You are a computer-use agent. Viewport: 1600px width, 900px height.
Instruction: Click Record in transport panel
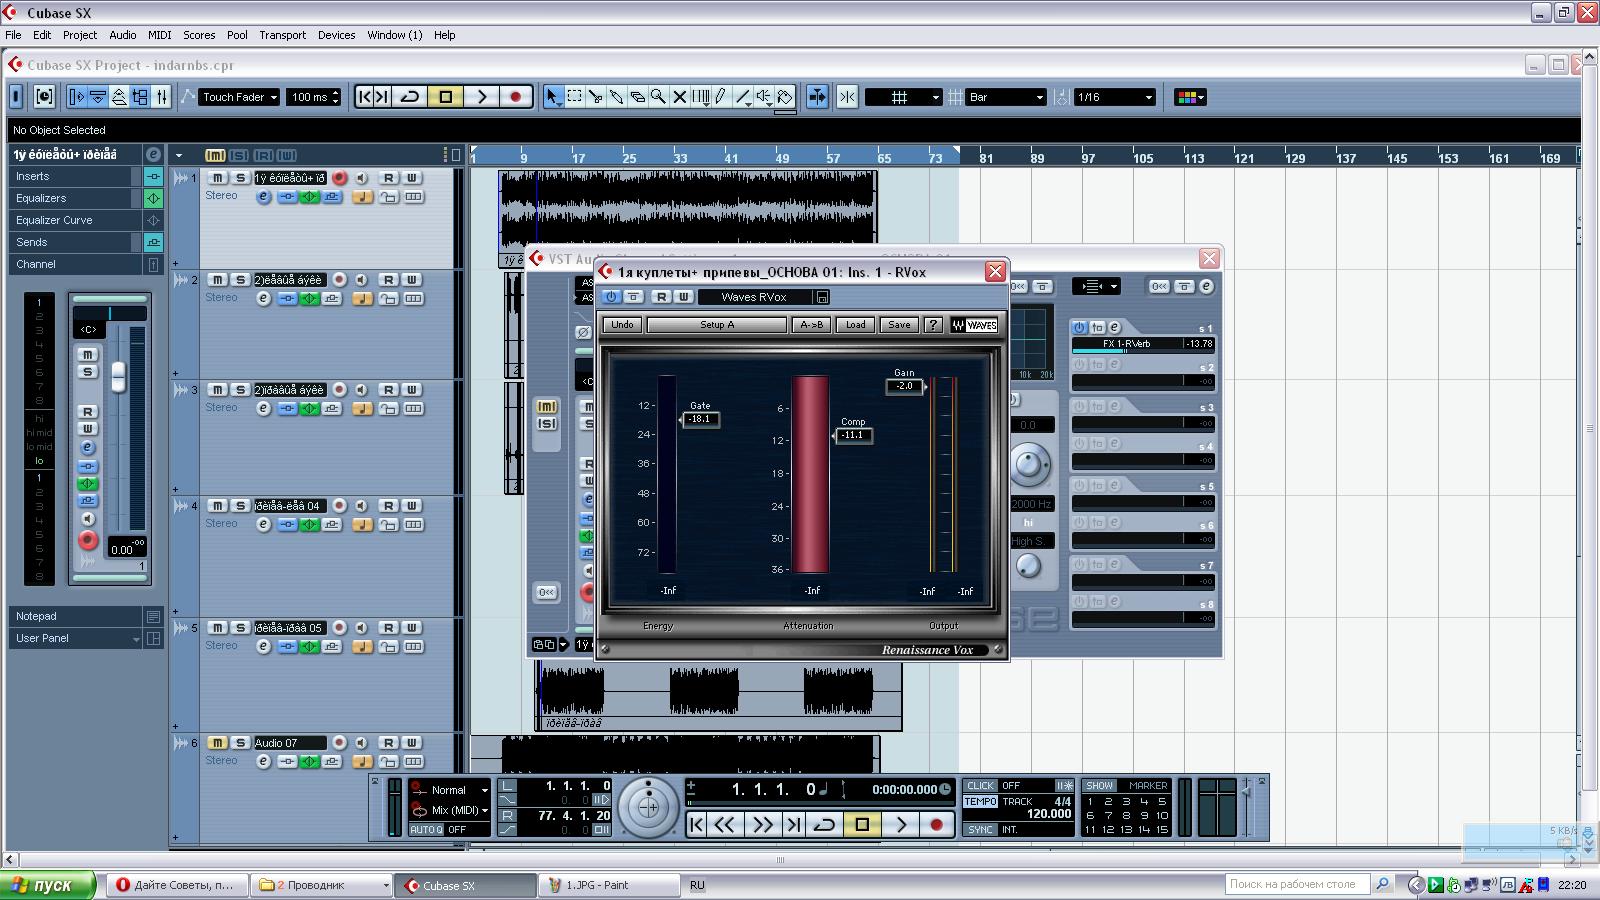click(x=937, y=825)
